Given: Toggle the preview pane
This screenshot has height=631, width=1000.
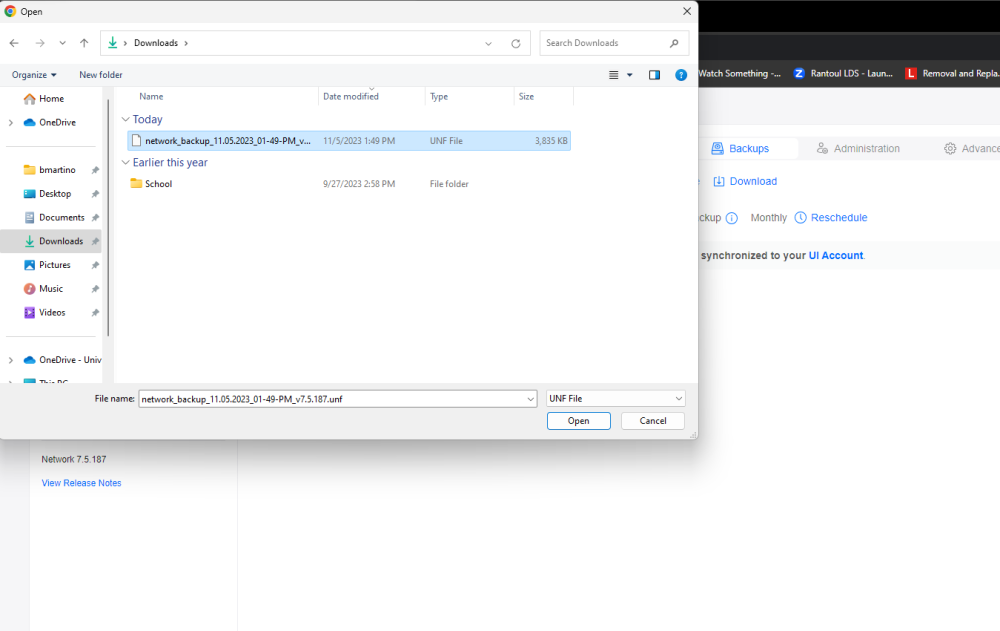Looking at the screenshot, I should pyautogui.click(x=654, y=75).
